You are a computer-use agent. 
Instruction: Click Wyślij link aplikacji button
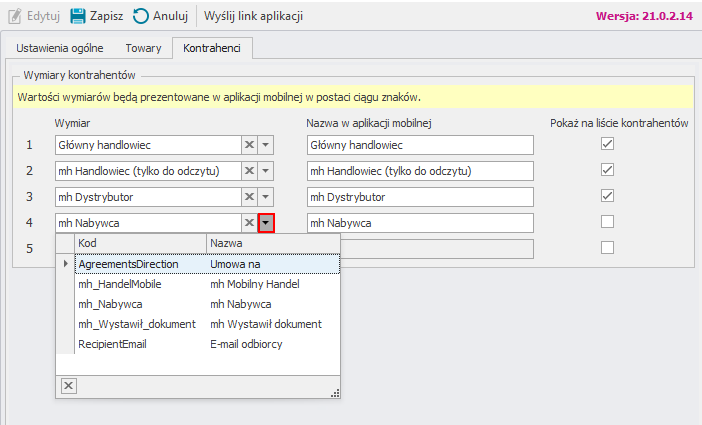[x=253, y=16]
